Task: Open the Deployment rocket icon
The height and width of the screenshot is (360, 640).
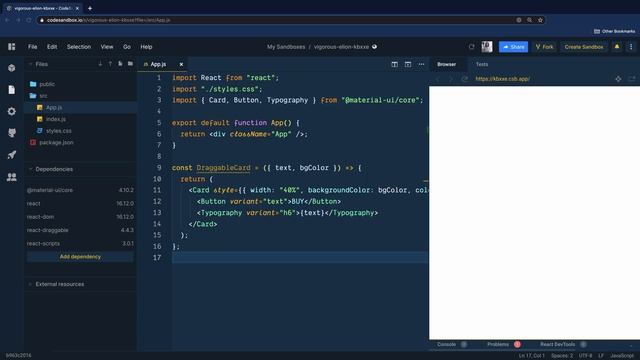Action: pos(11,155)
